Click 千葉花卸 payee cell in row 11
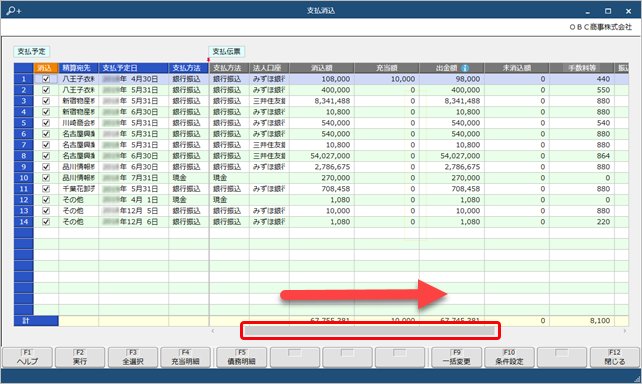The height and width of the screenshot is (384, 642). tap(78, 189)
